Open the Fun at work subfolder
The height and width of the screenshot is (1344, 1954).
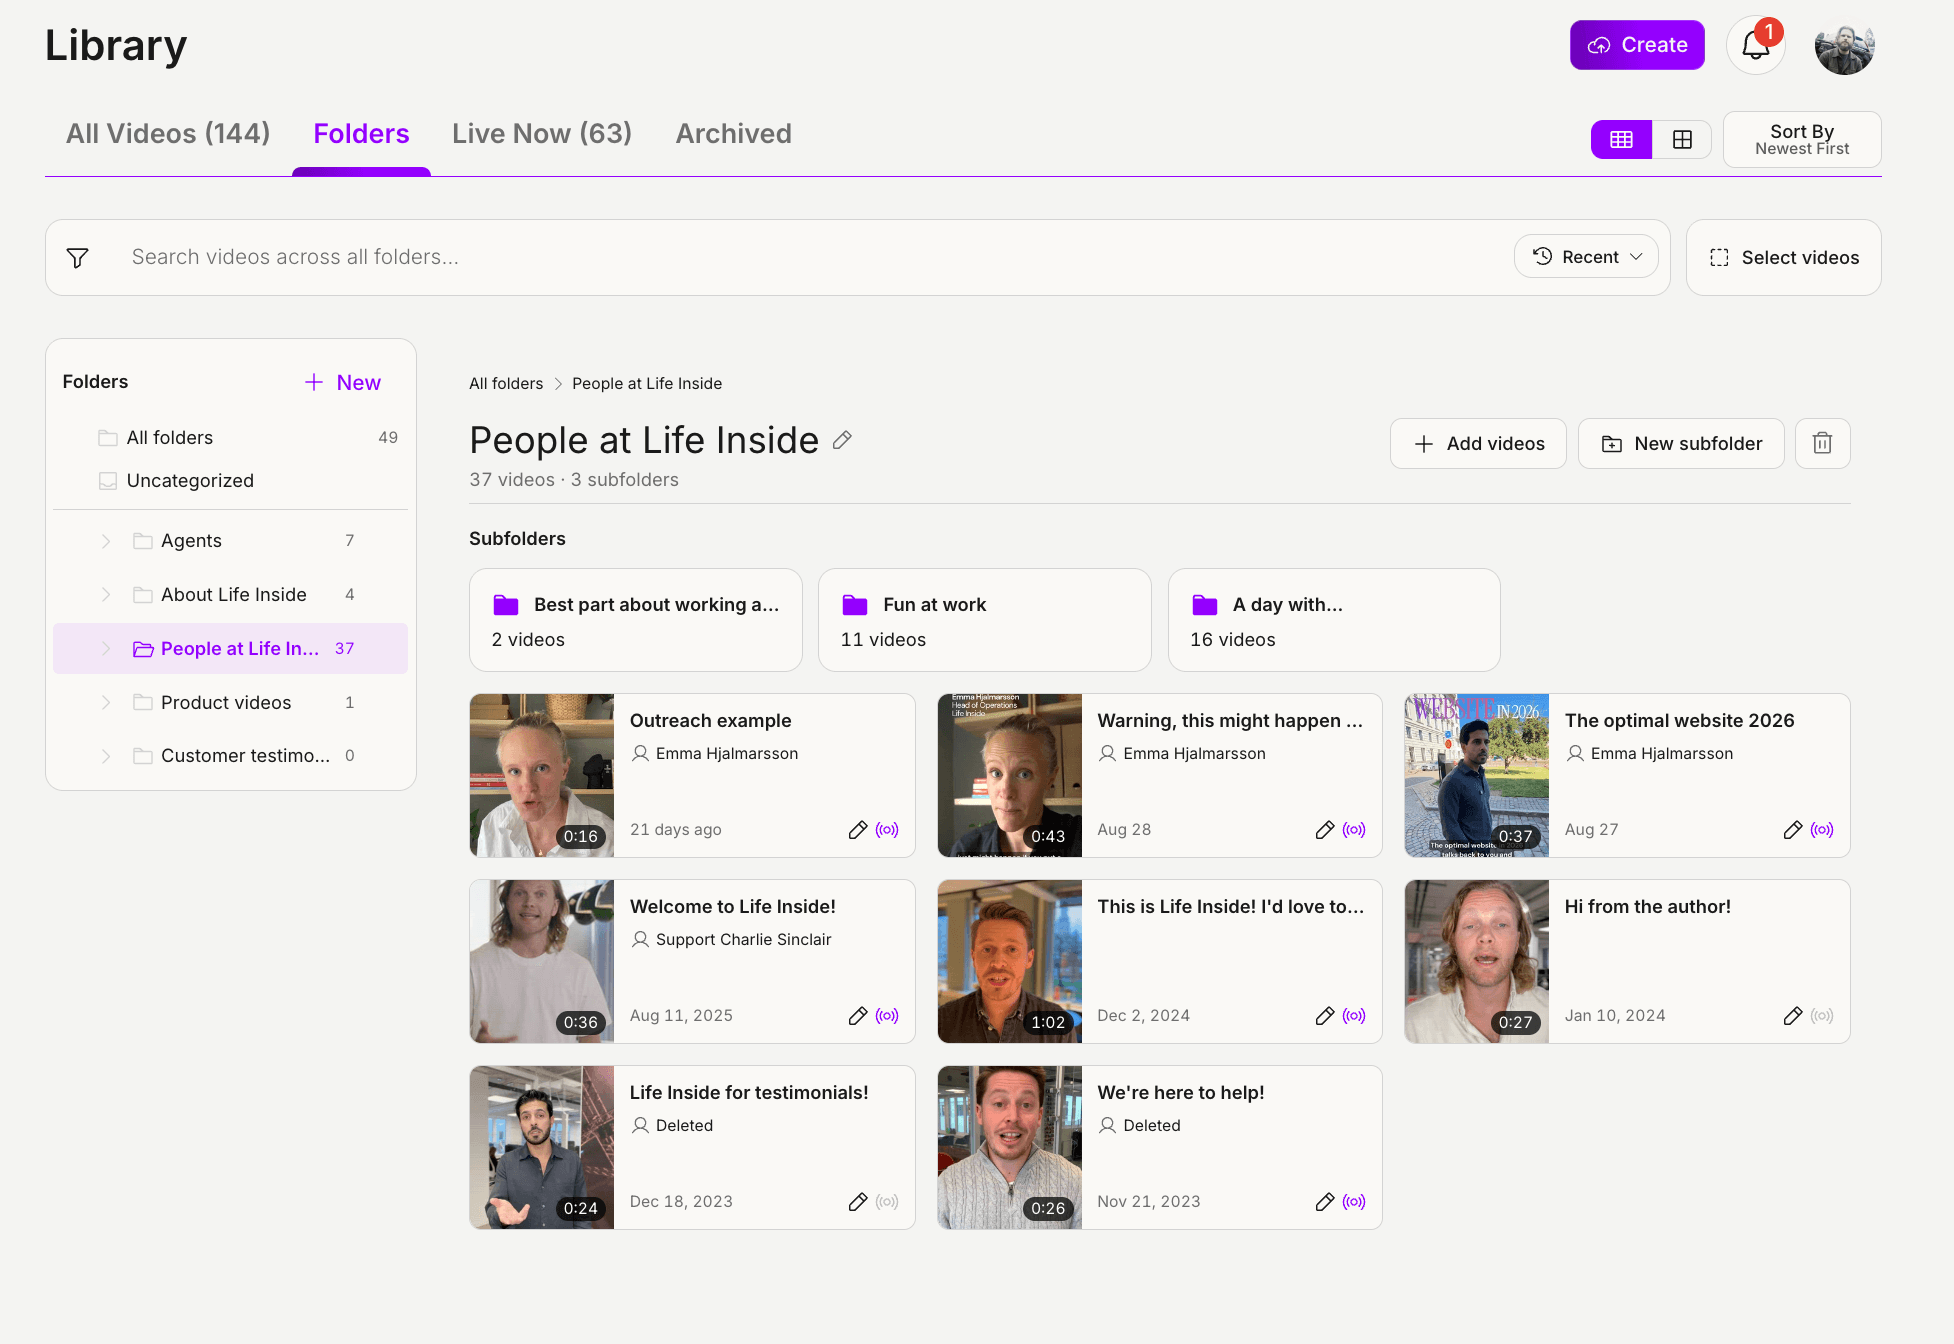click(984, 620)
